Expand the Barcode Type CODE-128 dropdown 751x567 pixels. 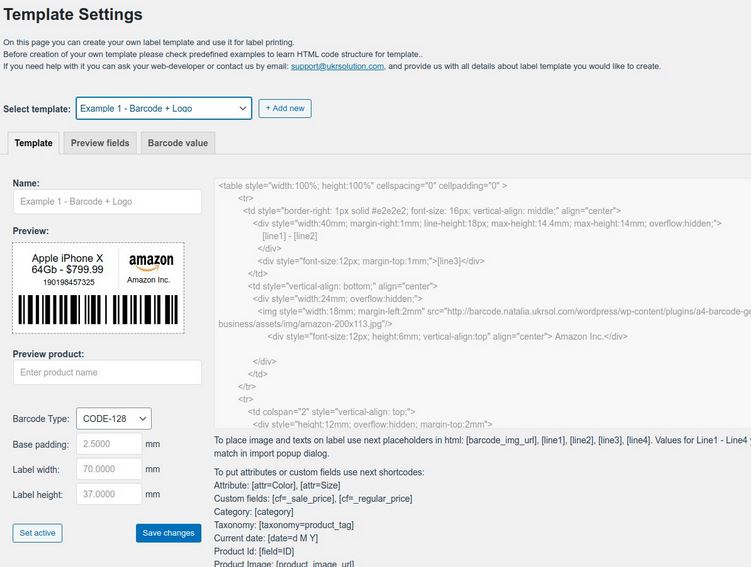(114, 419)
